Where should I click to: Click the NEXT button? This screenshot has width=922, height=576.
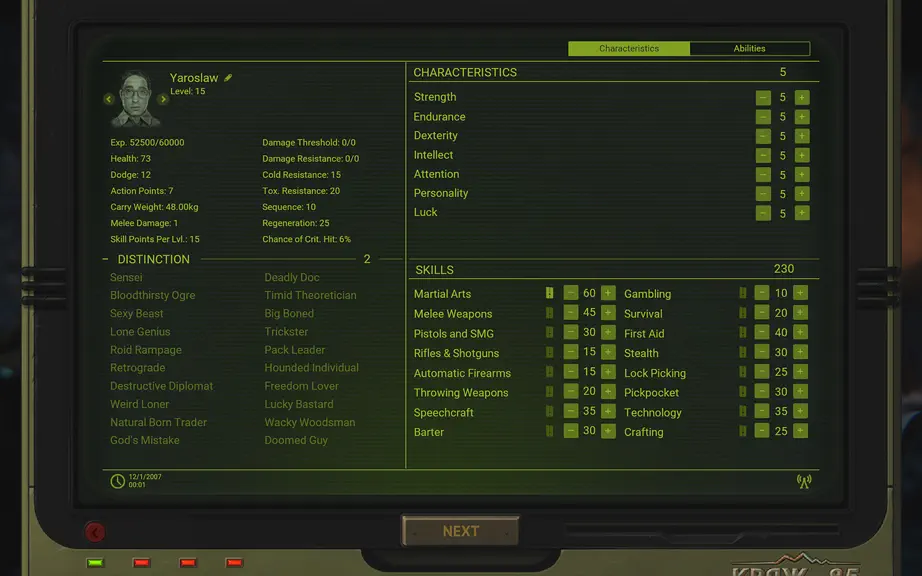click(460, 531)
